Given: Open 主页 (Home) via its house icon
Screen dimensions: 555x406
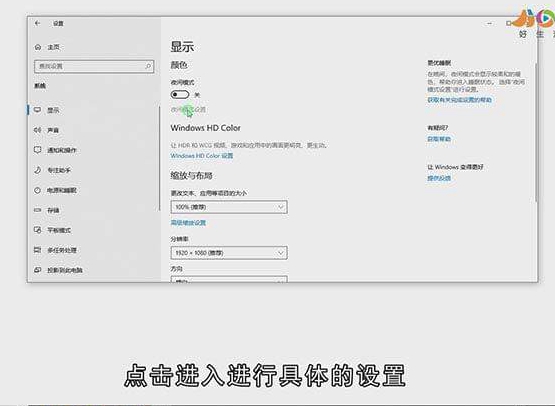Looking at the screenshot, I should (38, 47).
